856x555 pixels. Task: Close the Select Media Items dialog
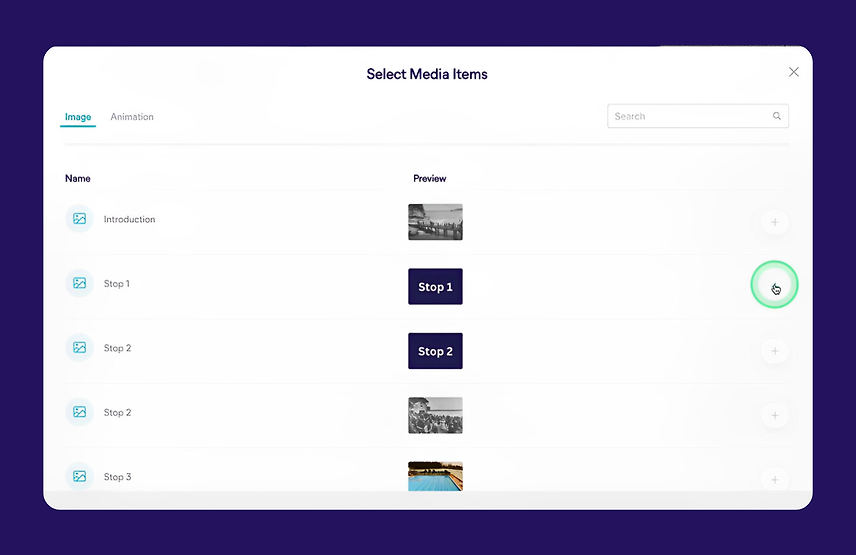point(794,72)
